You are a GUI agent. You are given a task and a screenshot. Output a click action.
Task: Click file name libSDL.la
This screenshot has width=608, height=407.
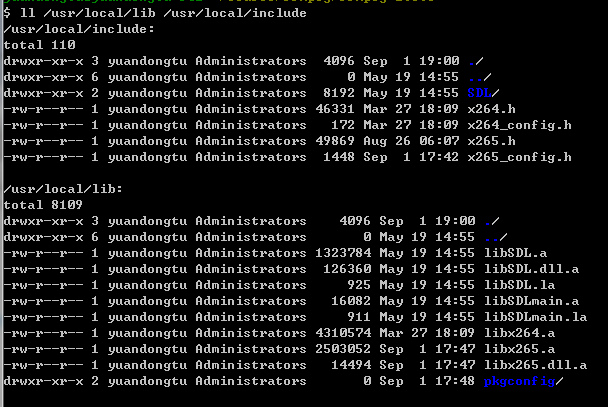pyautogui.click(x=519, y=285)
